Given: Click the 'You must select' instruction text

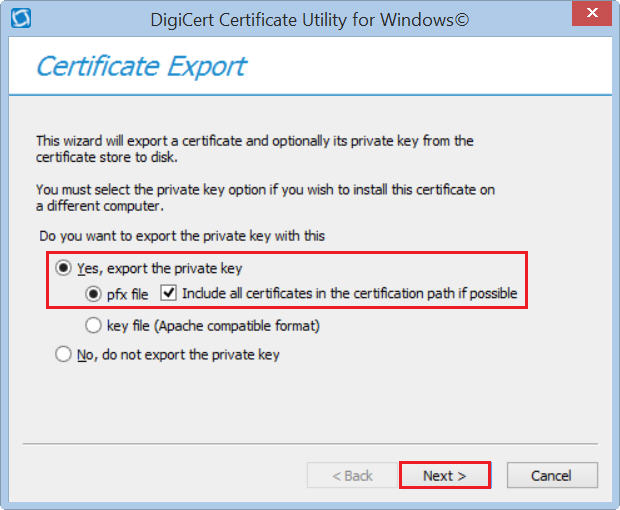Looking at the screenshot, I should pos(265,196).
